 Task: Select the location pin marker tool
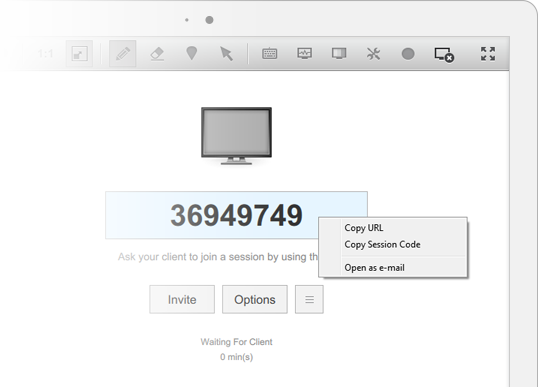point(191,54)
